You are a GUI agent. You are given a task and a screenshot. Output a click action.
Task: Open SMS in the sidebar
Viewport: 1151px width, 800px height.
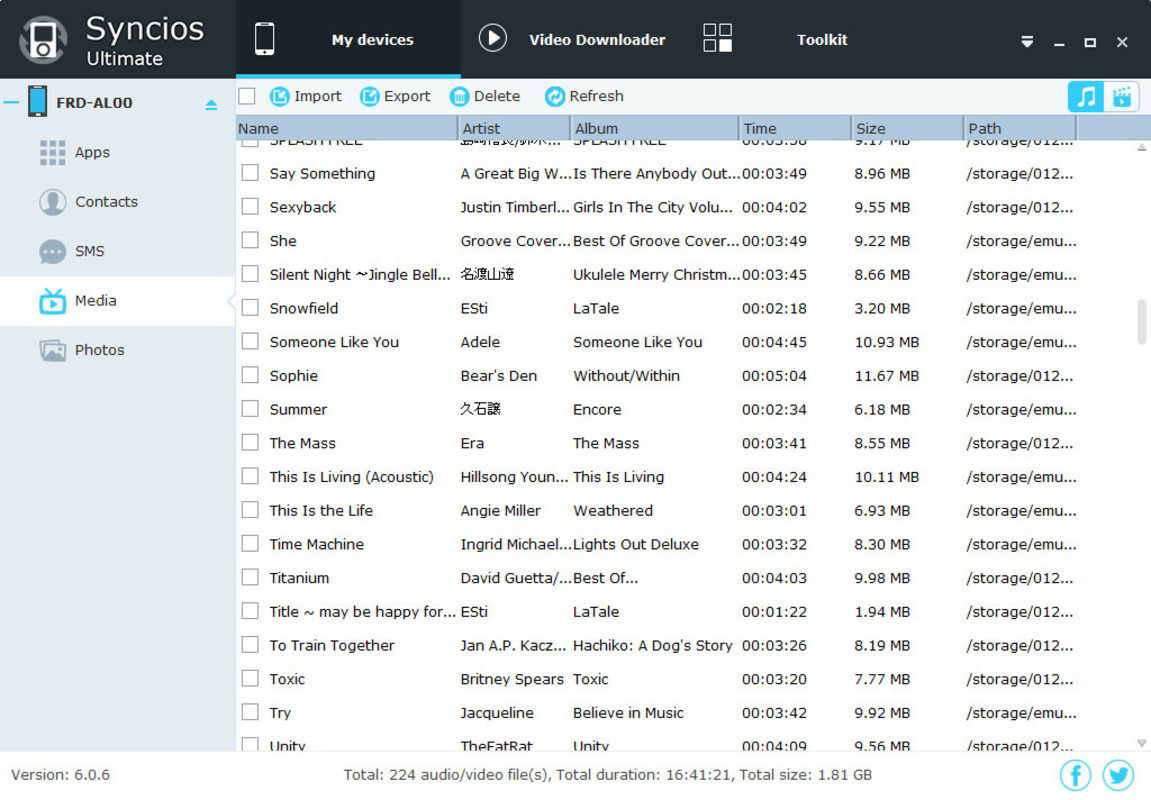[x=72, y=251]
